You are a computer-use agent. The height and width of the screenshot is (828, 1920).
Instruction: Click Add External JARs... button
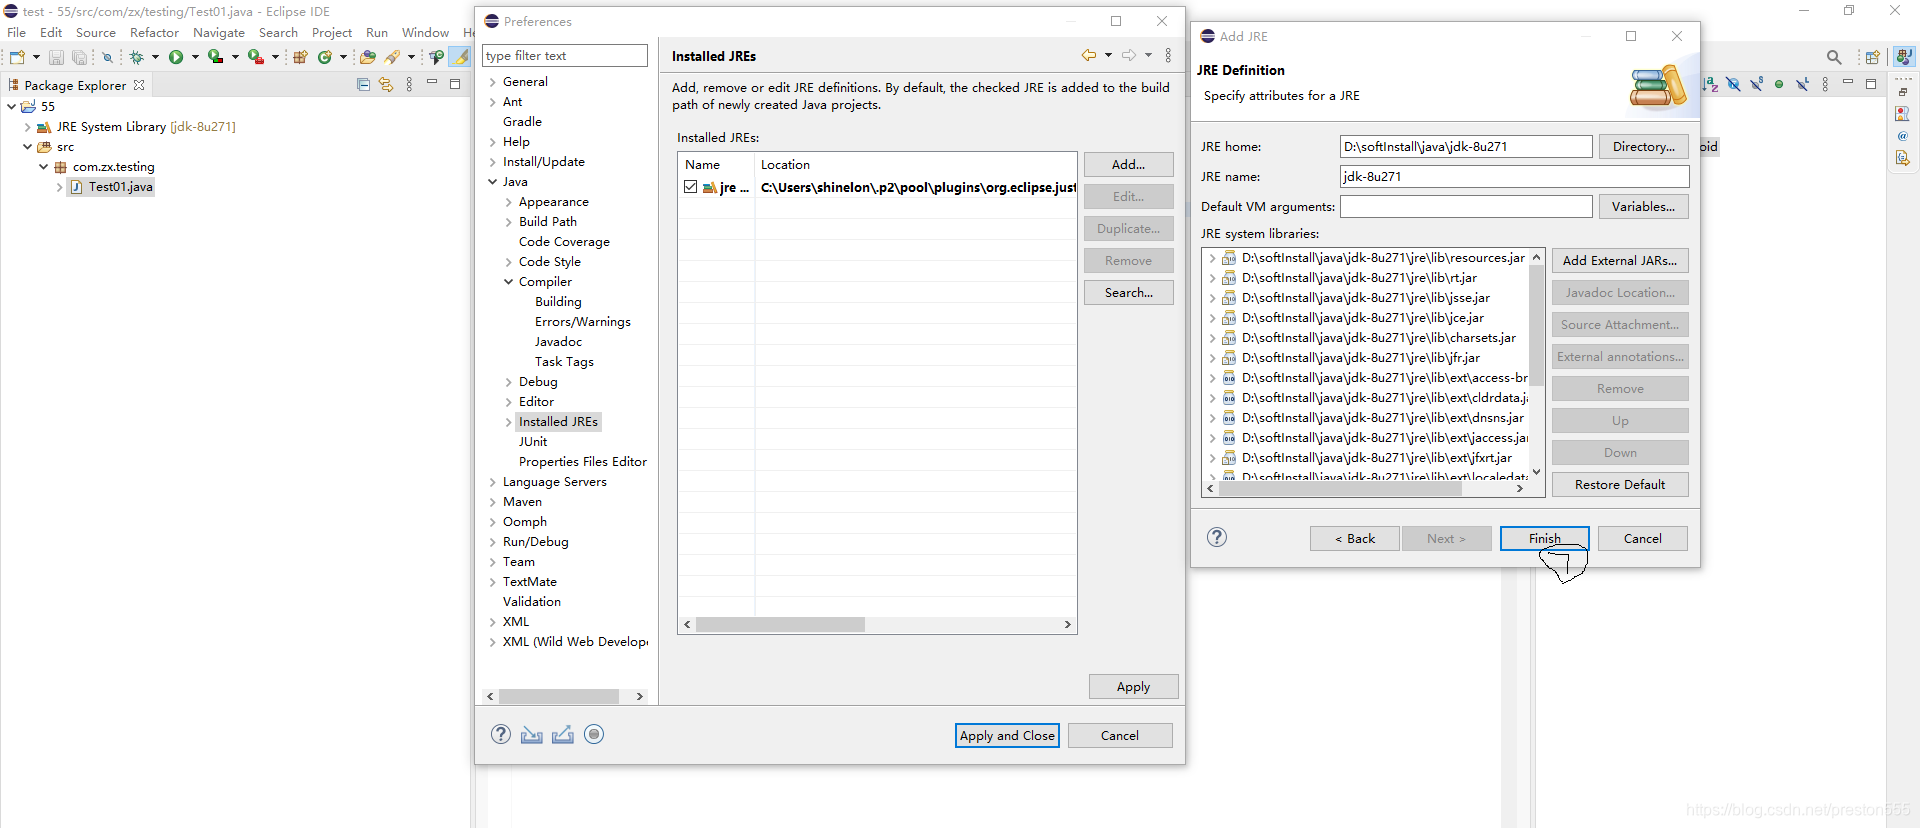pyautogui.click(x=1620, y=260)
